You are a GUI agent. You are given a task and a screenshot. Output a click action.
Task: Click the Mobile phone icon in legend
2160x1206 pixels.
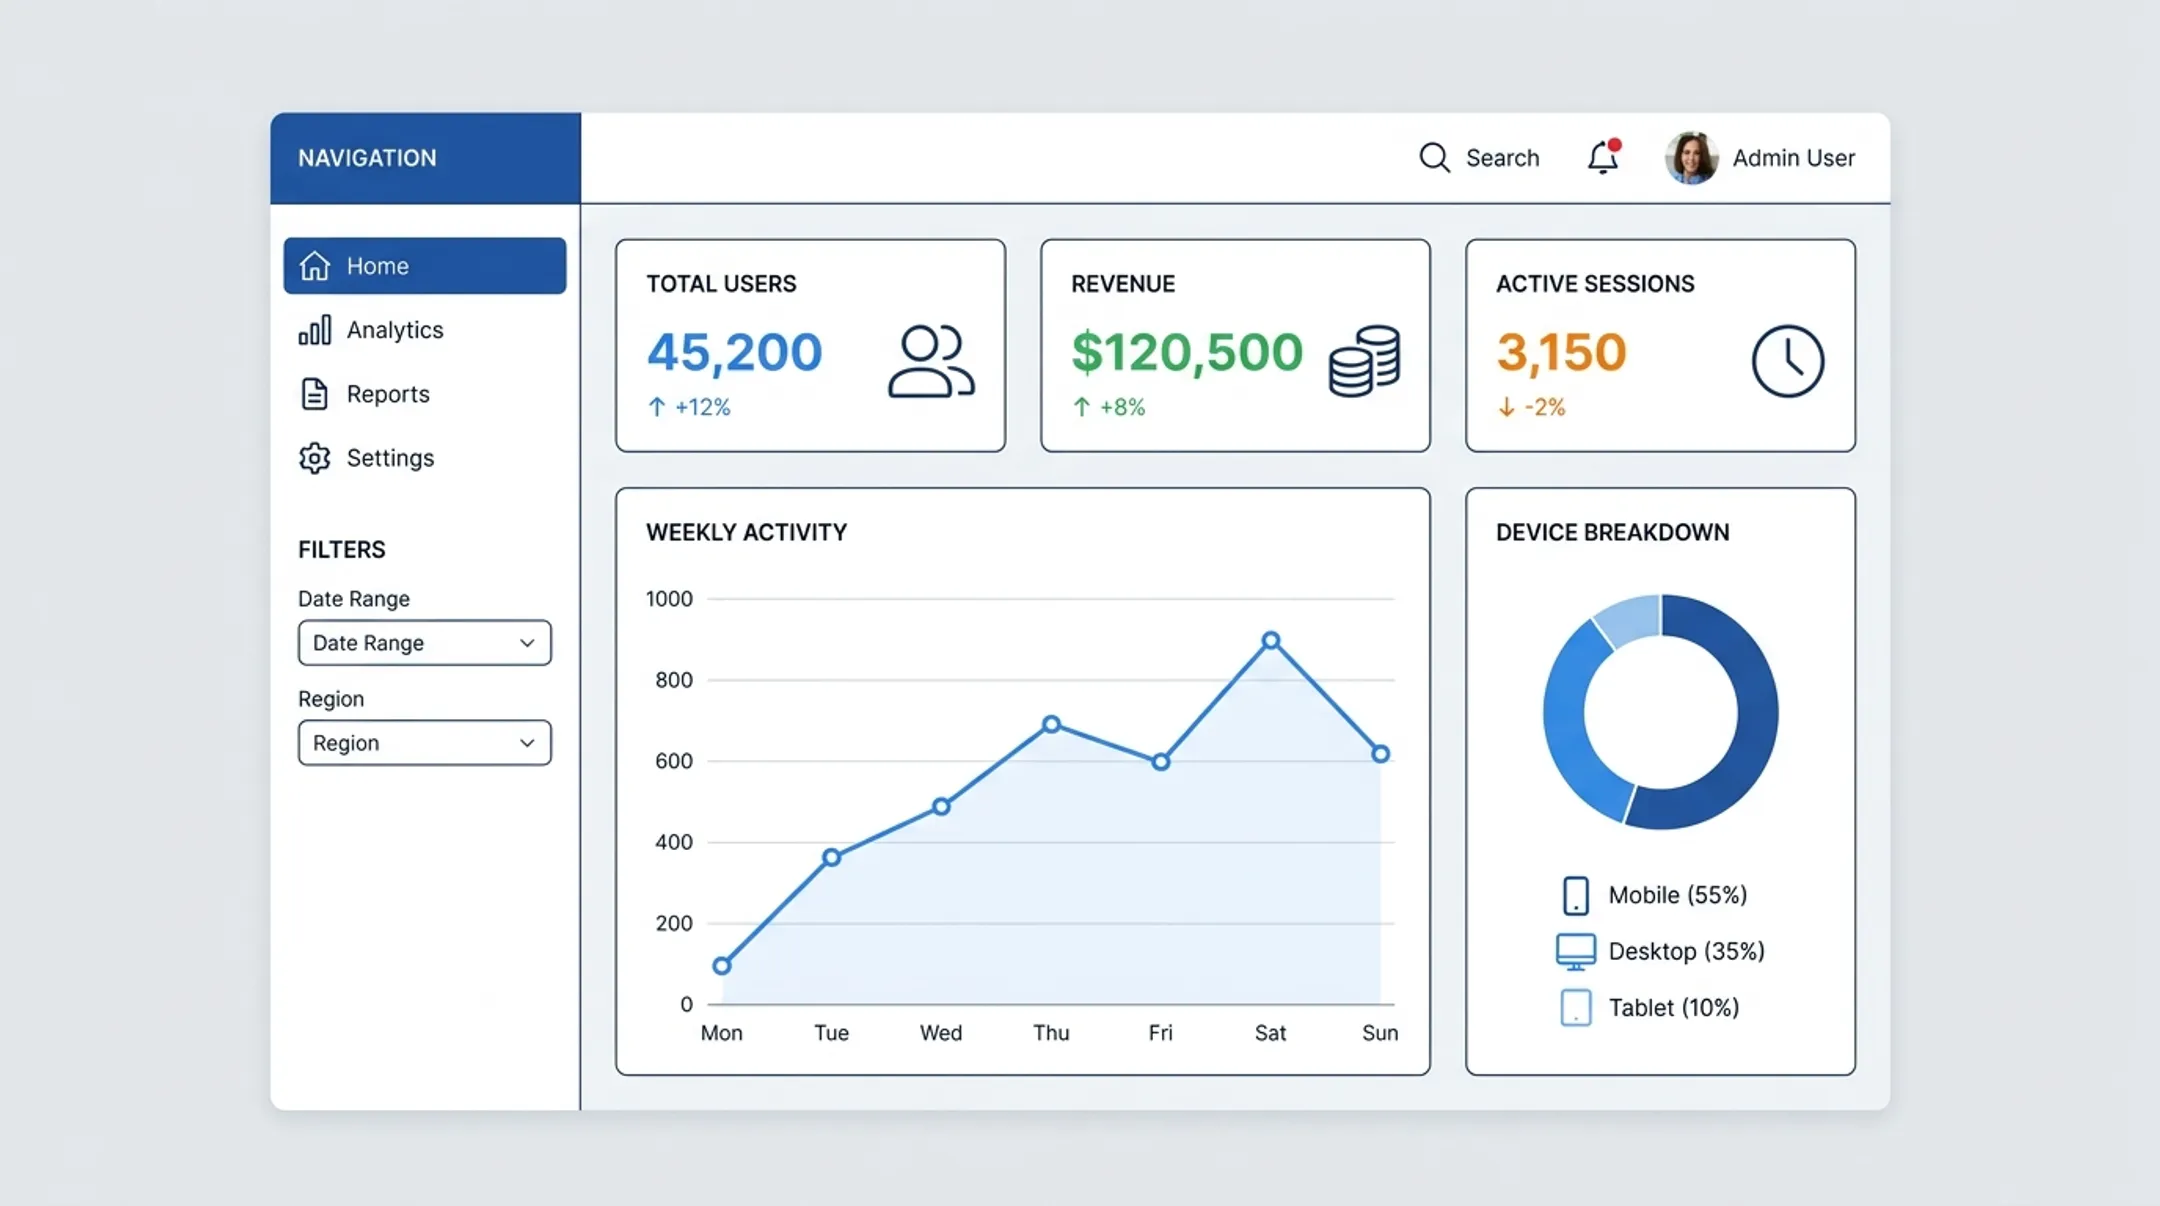(1576, 895)
